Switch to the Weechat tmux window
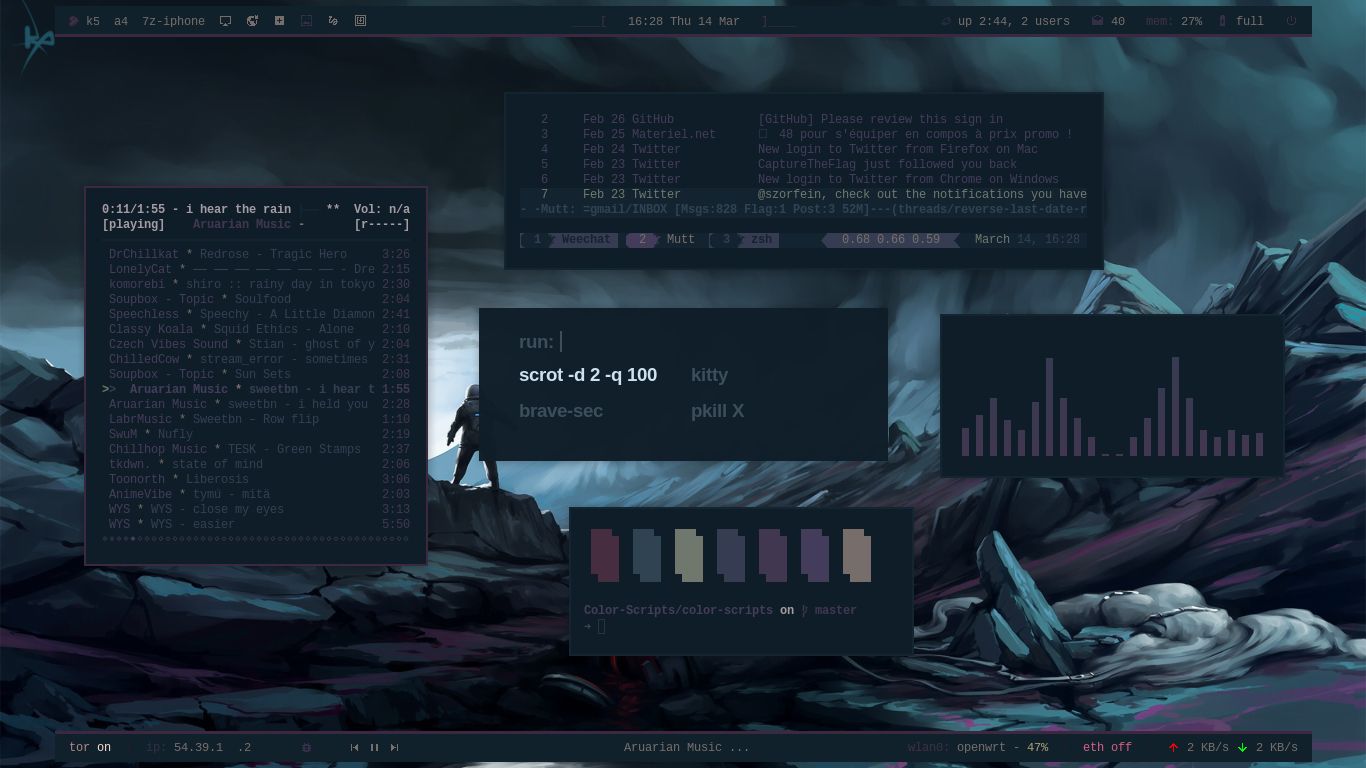The image size is (1366, 768). click(585, 239)
